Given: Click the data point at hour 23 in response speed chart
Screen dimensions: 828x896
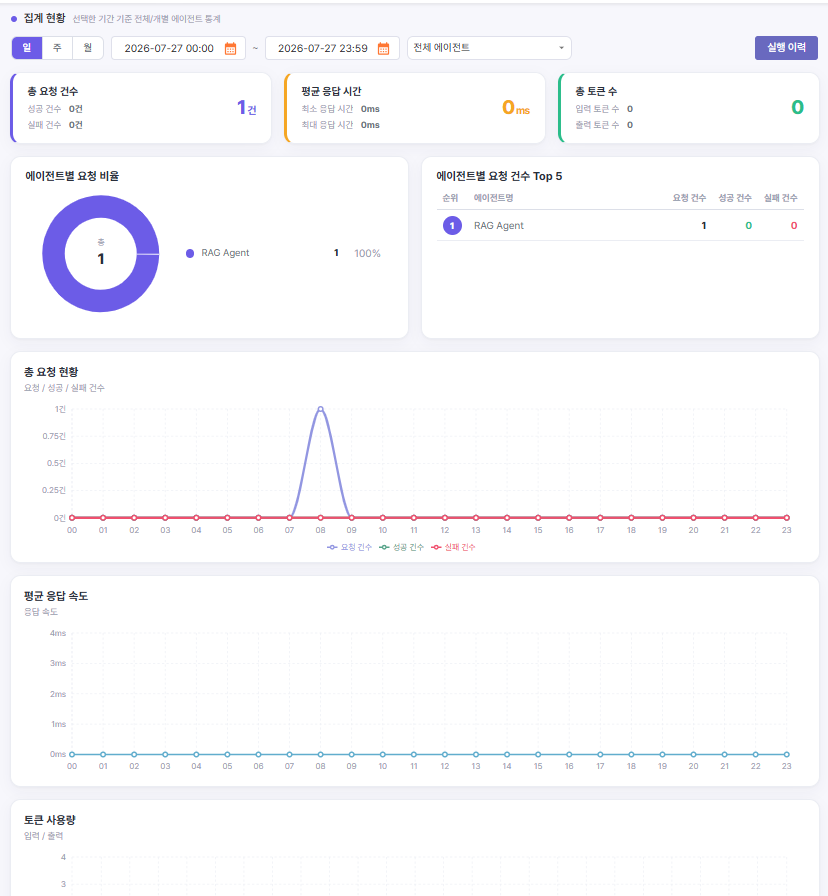Looking at the screenshot, I should coord(786,754).
